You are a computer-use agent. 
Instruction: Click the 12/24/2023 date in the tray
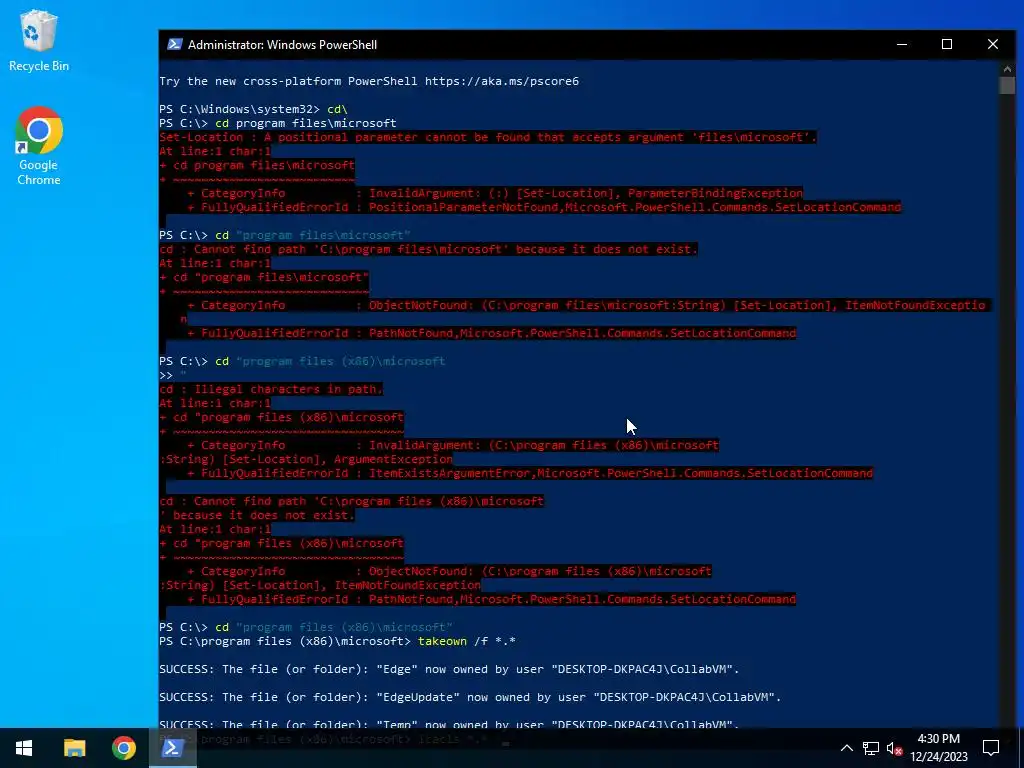pos(938,757)
